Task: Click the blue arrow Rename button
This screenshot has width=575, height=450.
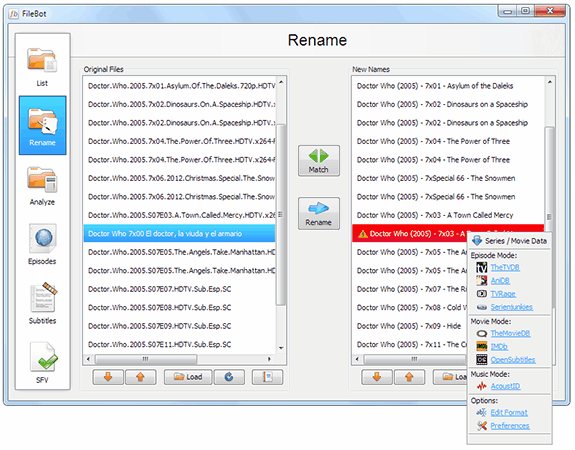Action: click(318, 213)
